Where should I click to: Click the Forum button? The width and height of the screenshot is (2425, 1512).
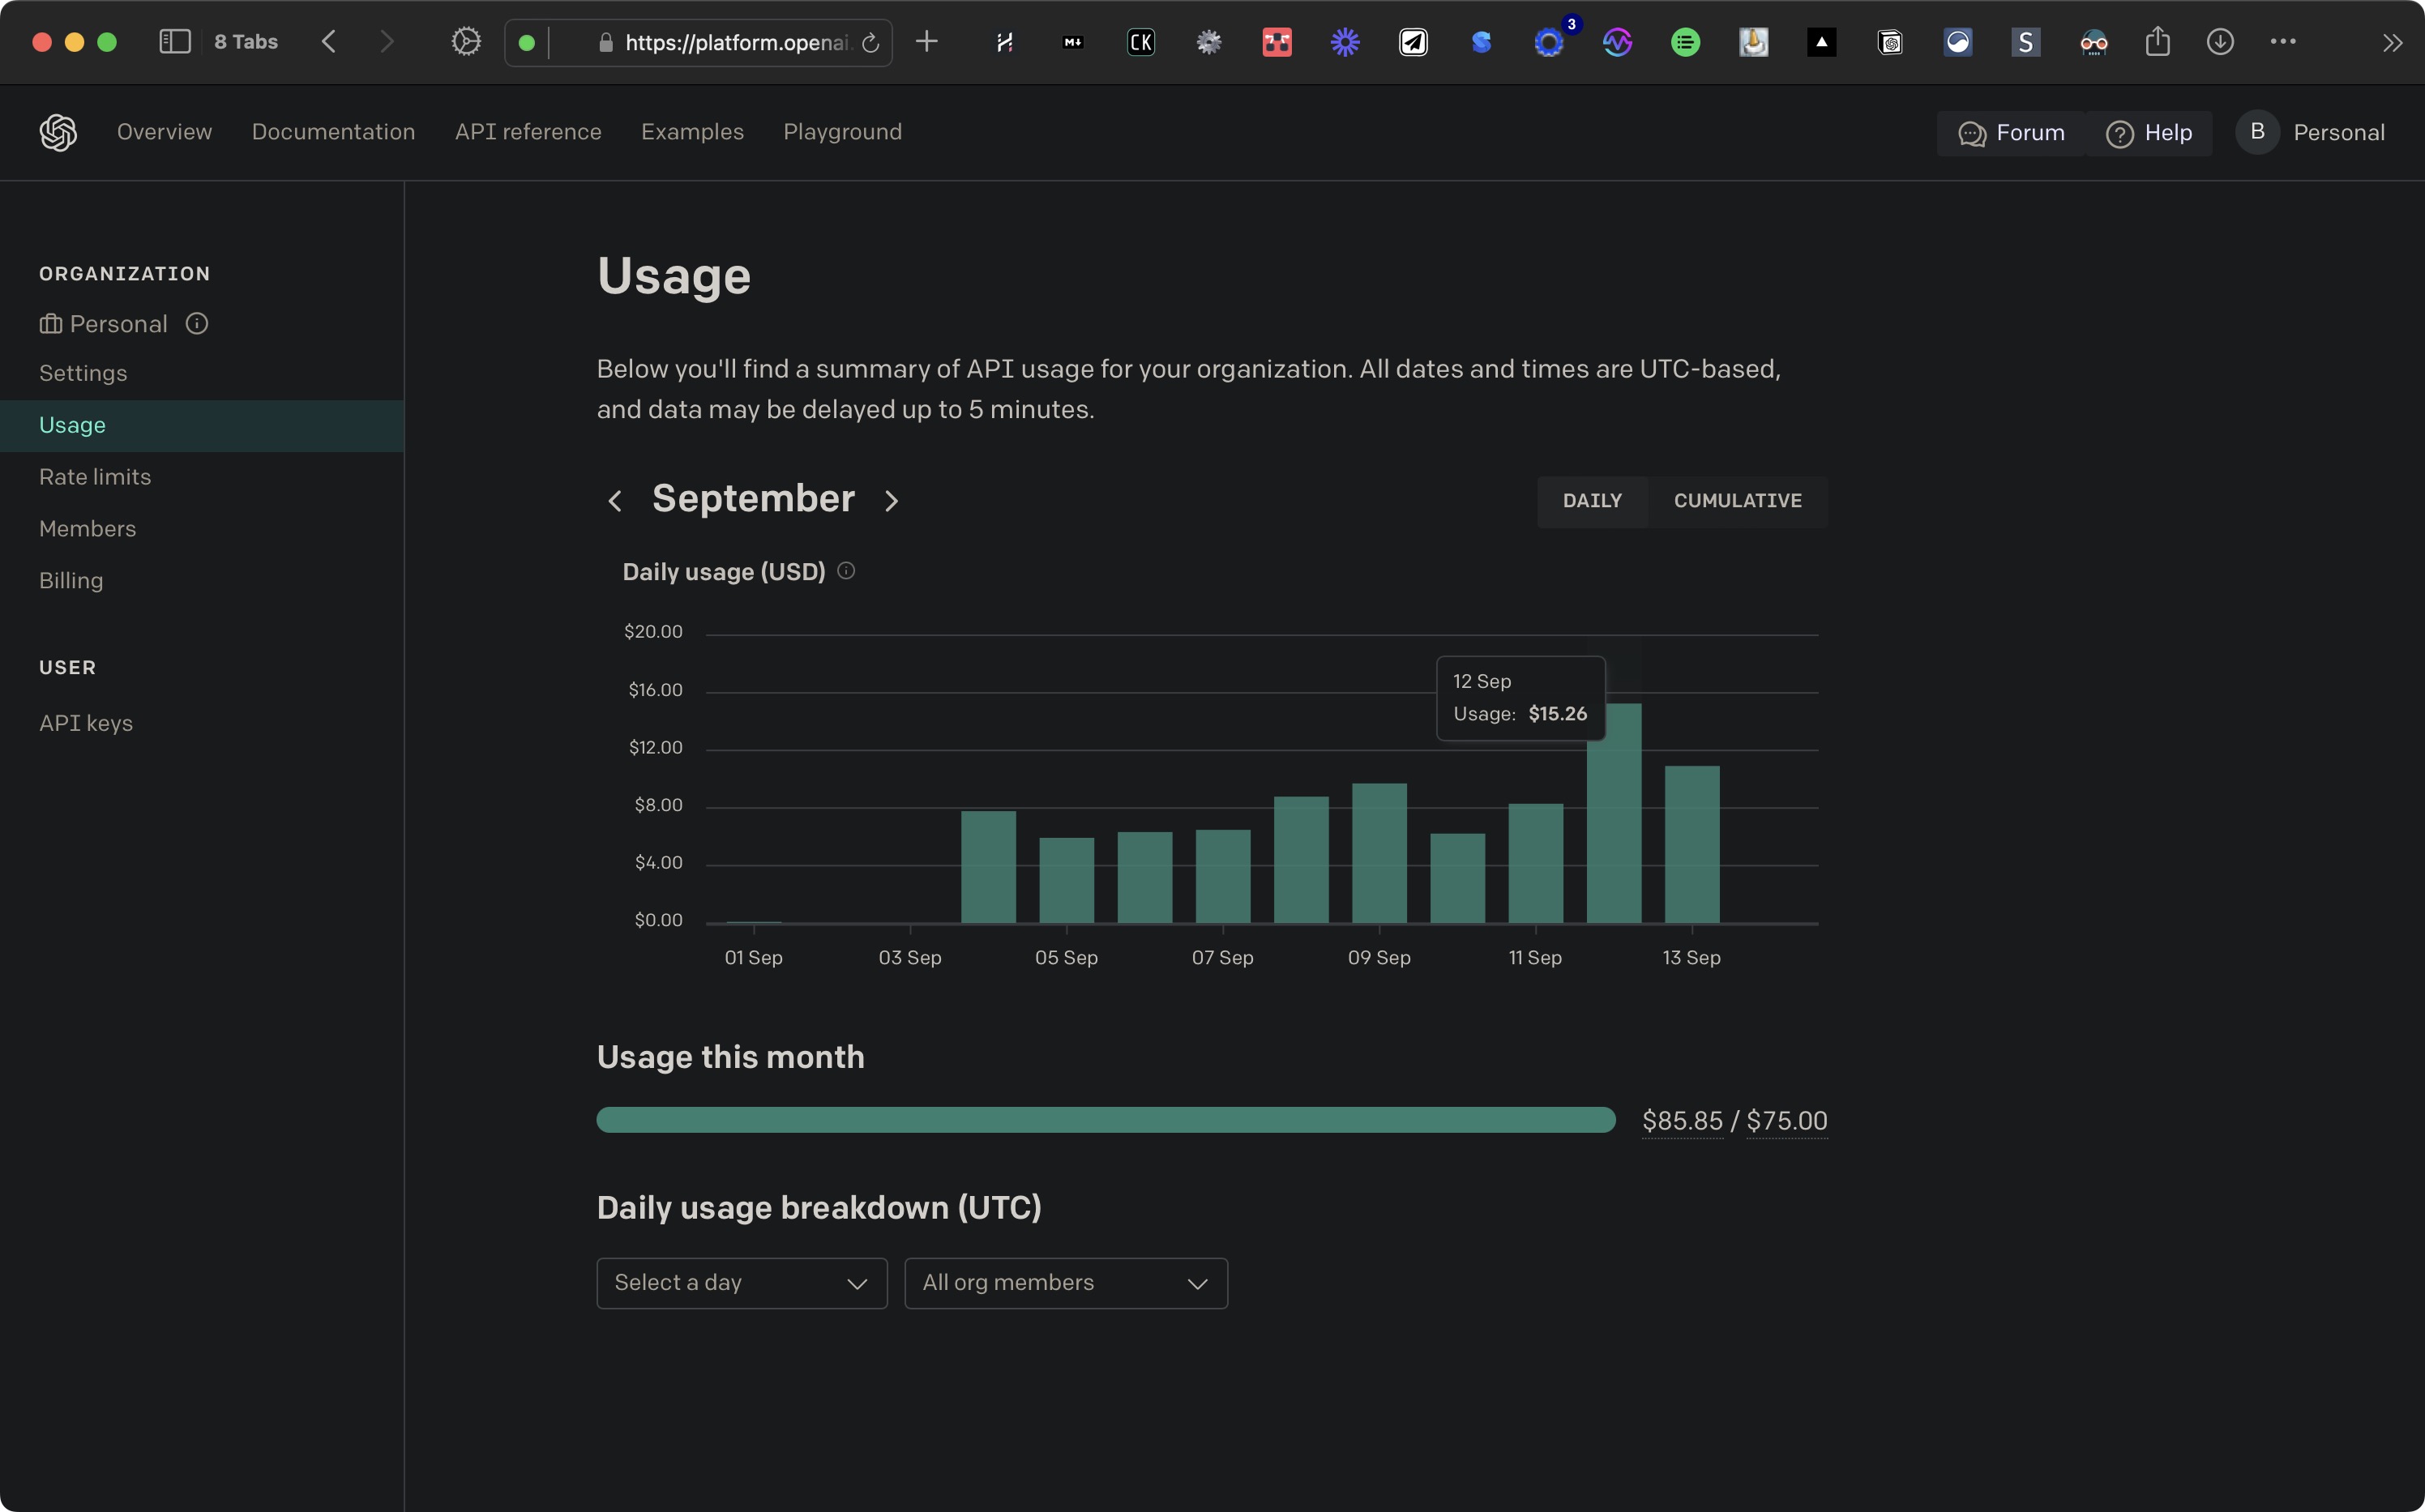pyautogui.click(x=2011, y=133)
